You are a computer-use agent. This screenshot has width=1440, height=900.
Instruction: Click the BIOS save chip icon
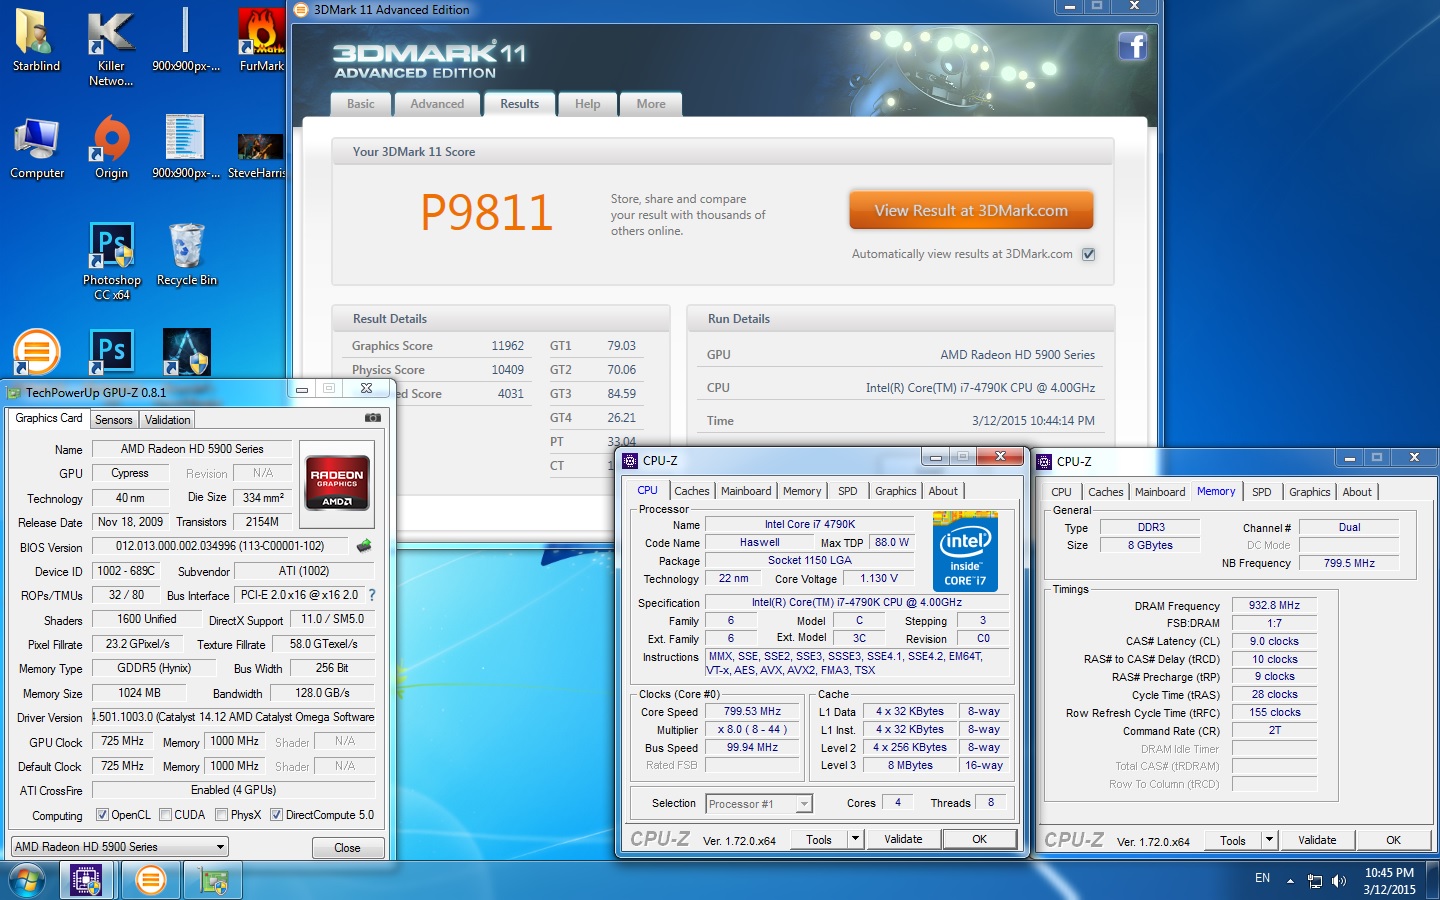click(364, 546)
